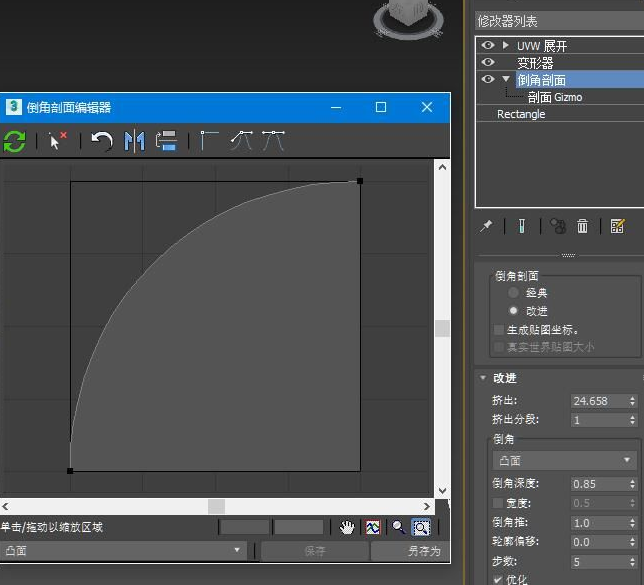The image size is (644, 585).
Task: Click the make unique icon
Action: [x=558, y=226]
